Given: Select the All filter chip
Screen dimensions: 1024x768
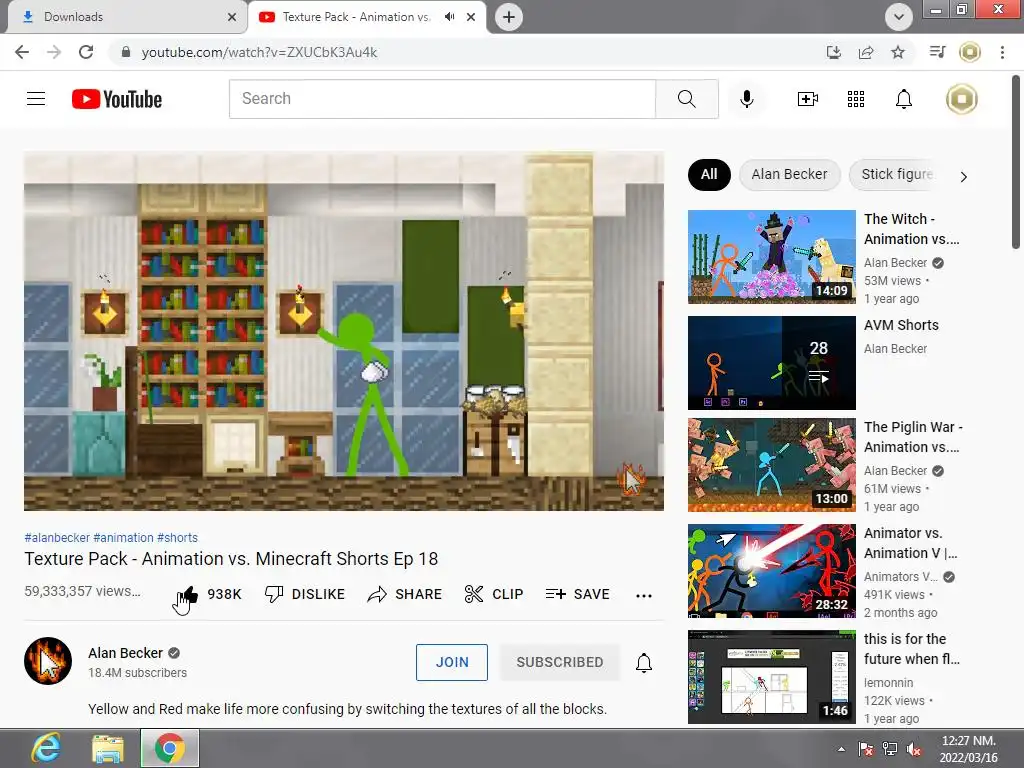Looking at the screenshot, I should (x=709, y=174).
